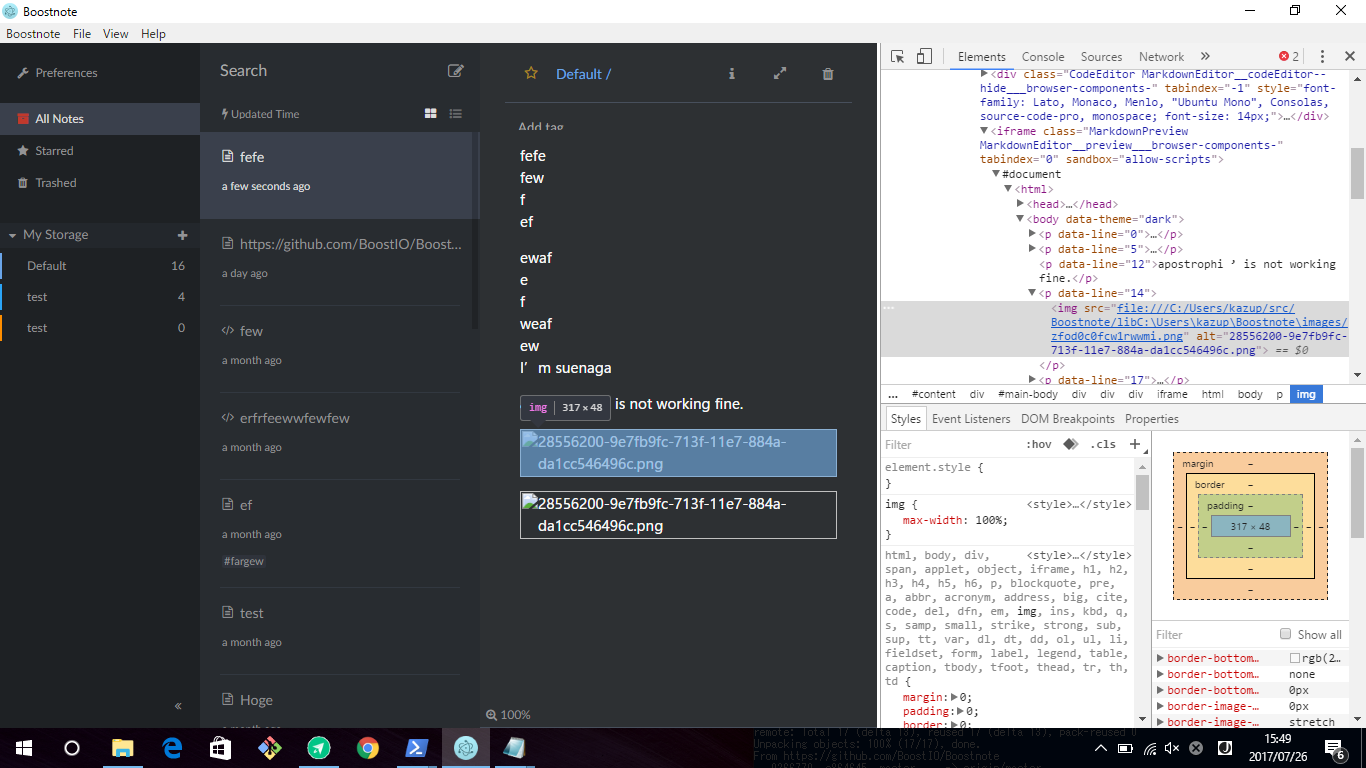Open the Help menu
Viewport: 1366px width, 768px height.
(x=153, y=33)
